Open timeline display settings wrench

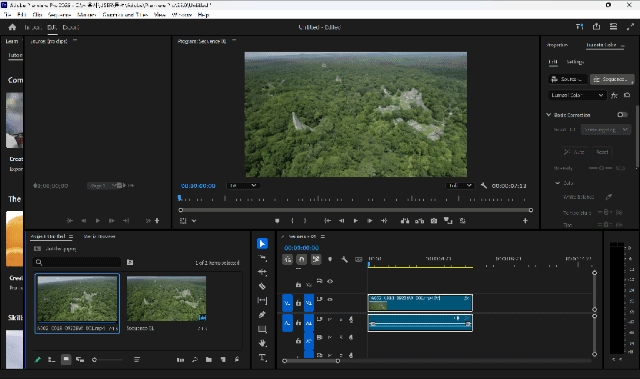[344, 259]
